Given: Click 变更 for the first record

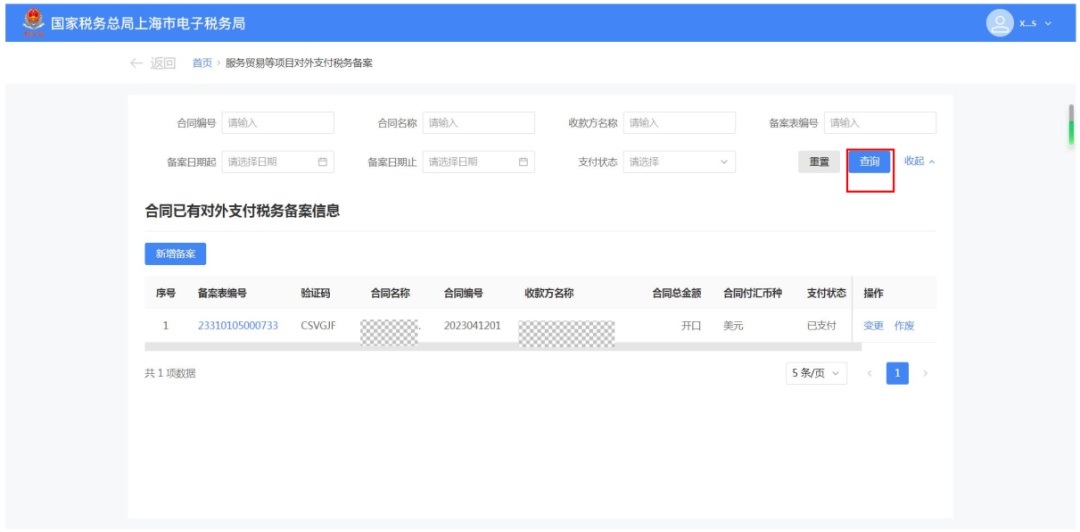Looking at the screenshot, I should pos(873,326).
